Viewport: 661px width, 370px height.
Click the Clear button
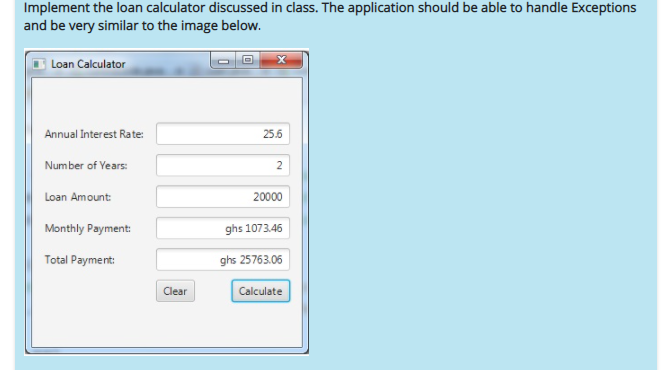[175, 291]
